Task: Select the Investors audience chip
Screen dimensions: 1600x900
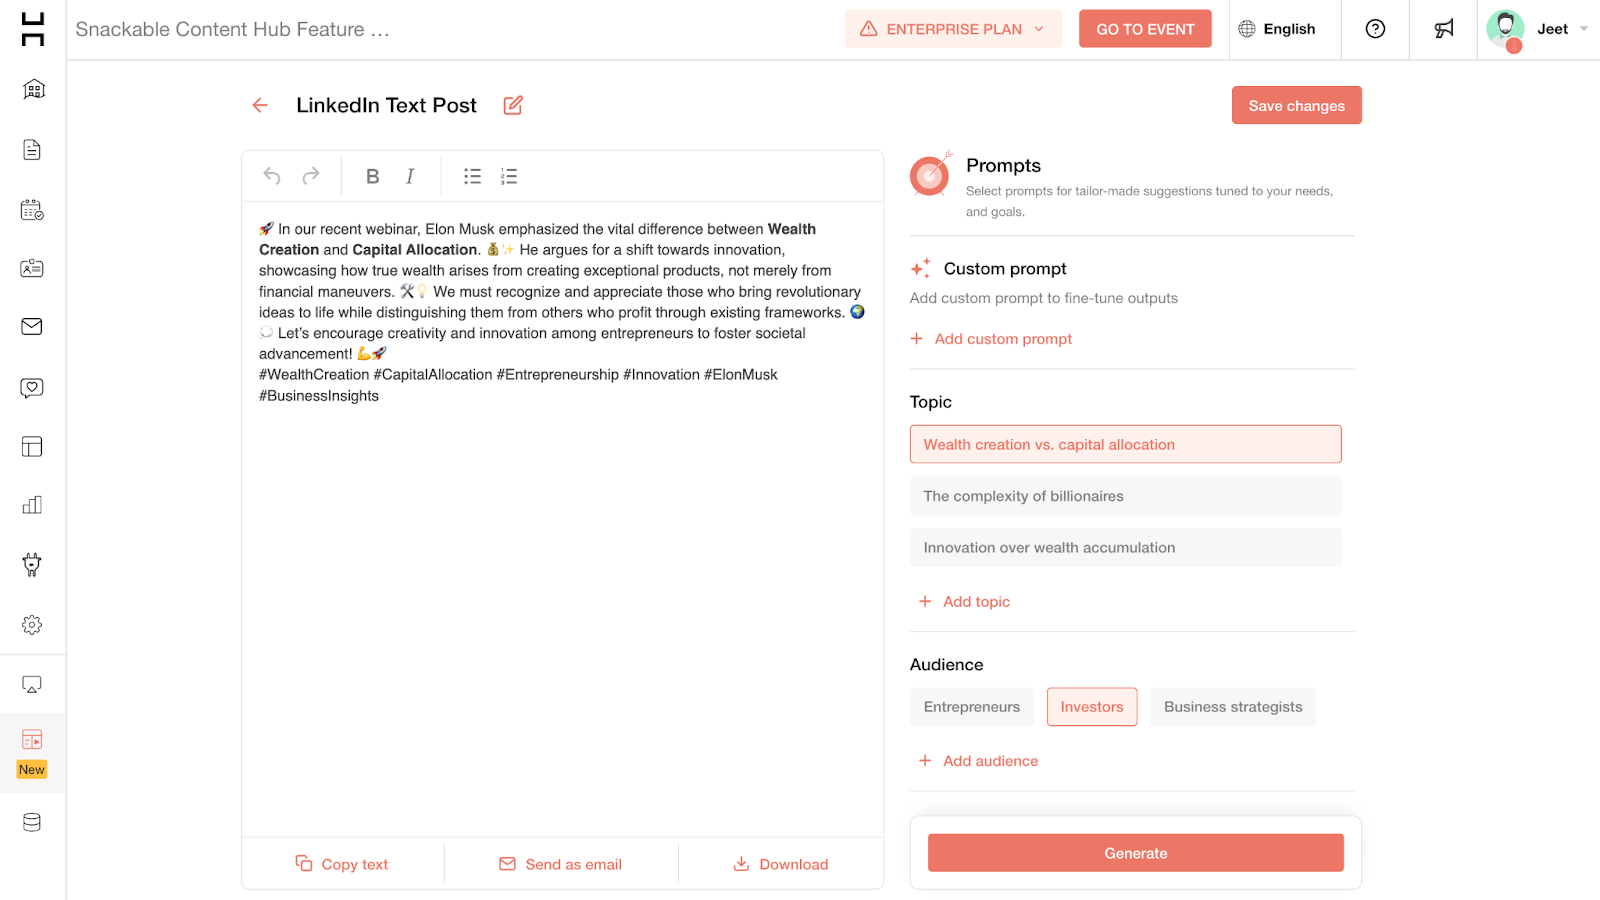Action: [1092, 707]
